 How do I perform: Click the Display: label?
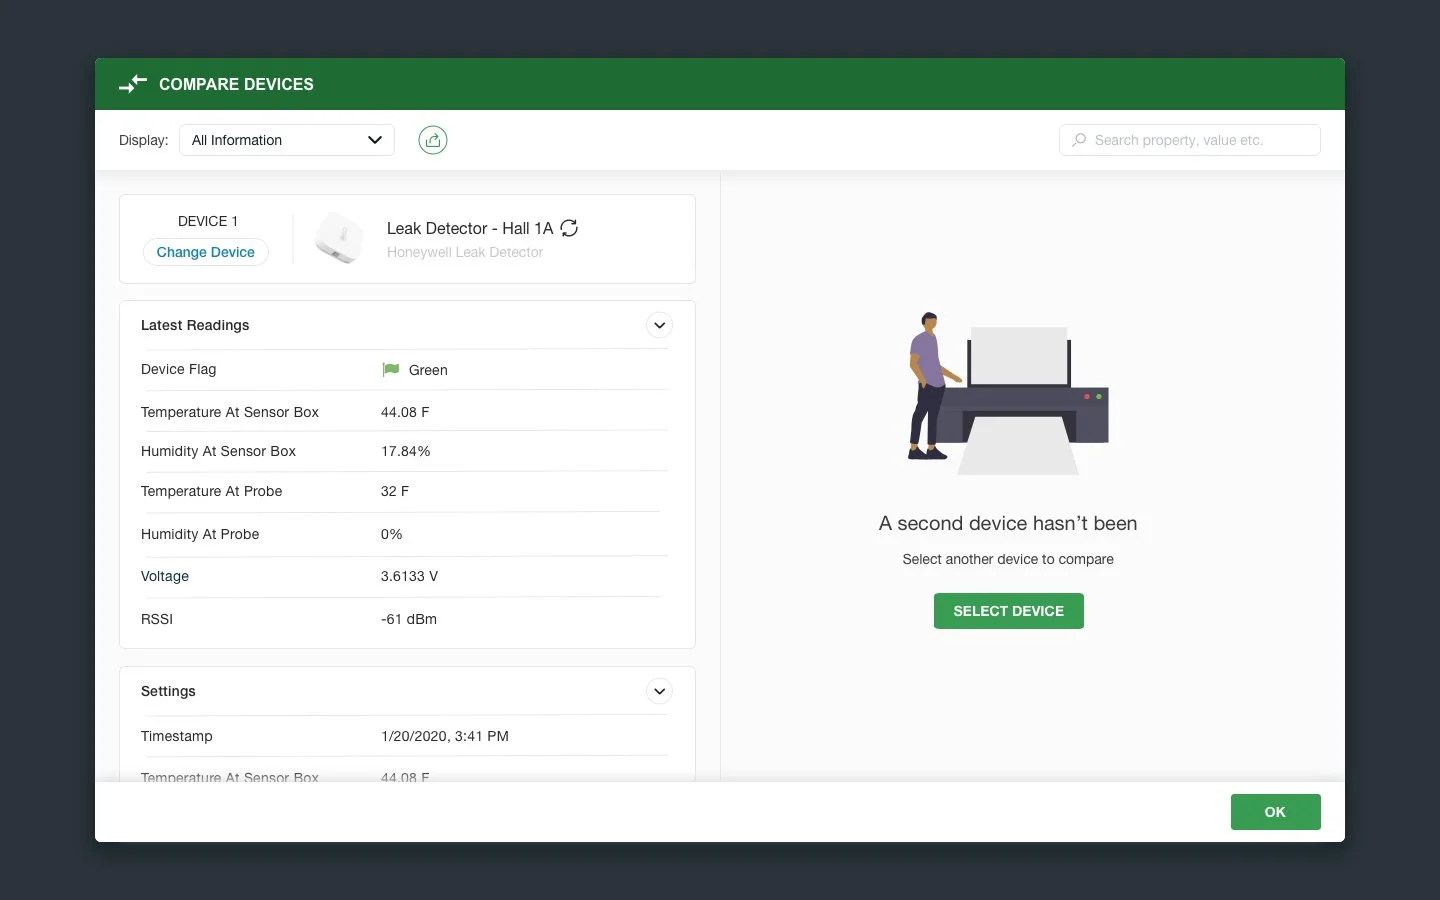point(144,140)
